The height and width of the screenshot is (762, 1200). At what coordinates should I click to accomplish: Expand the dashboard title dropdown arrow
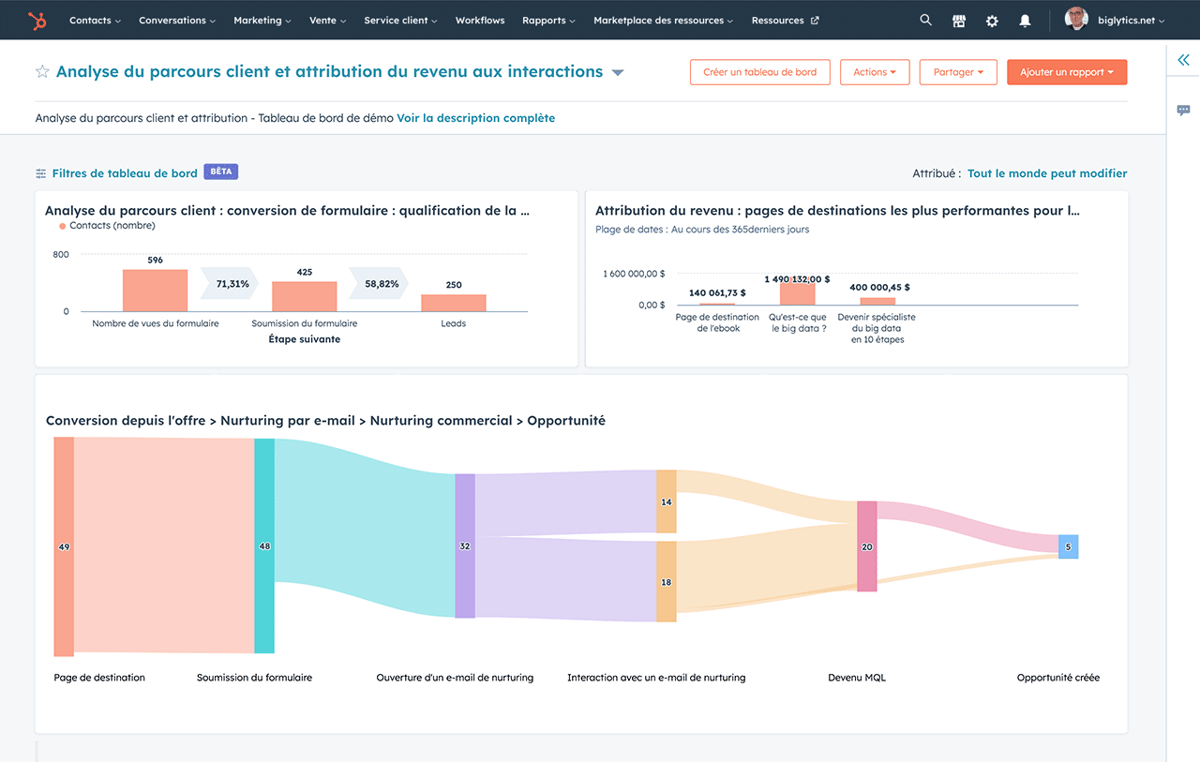click(x=618, y=71)
